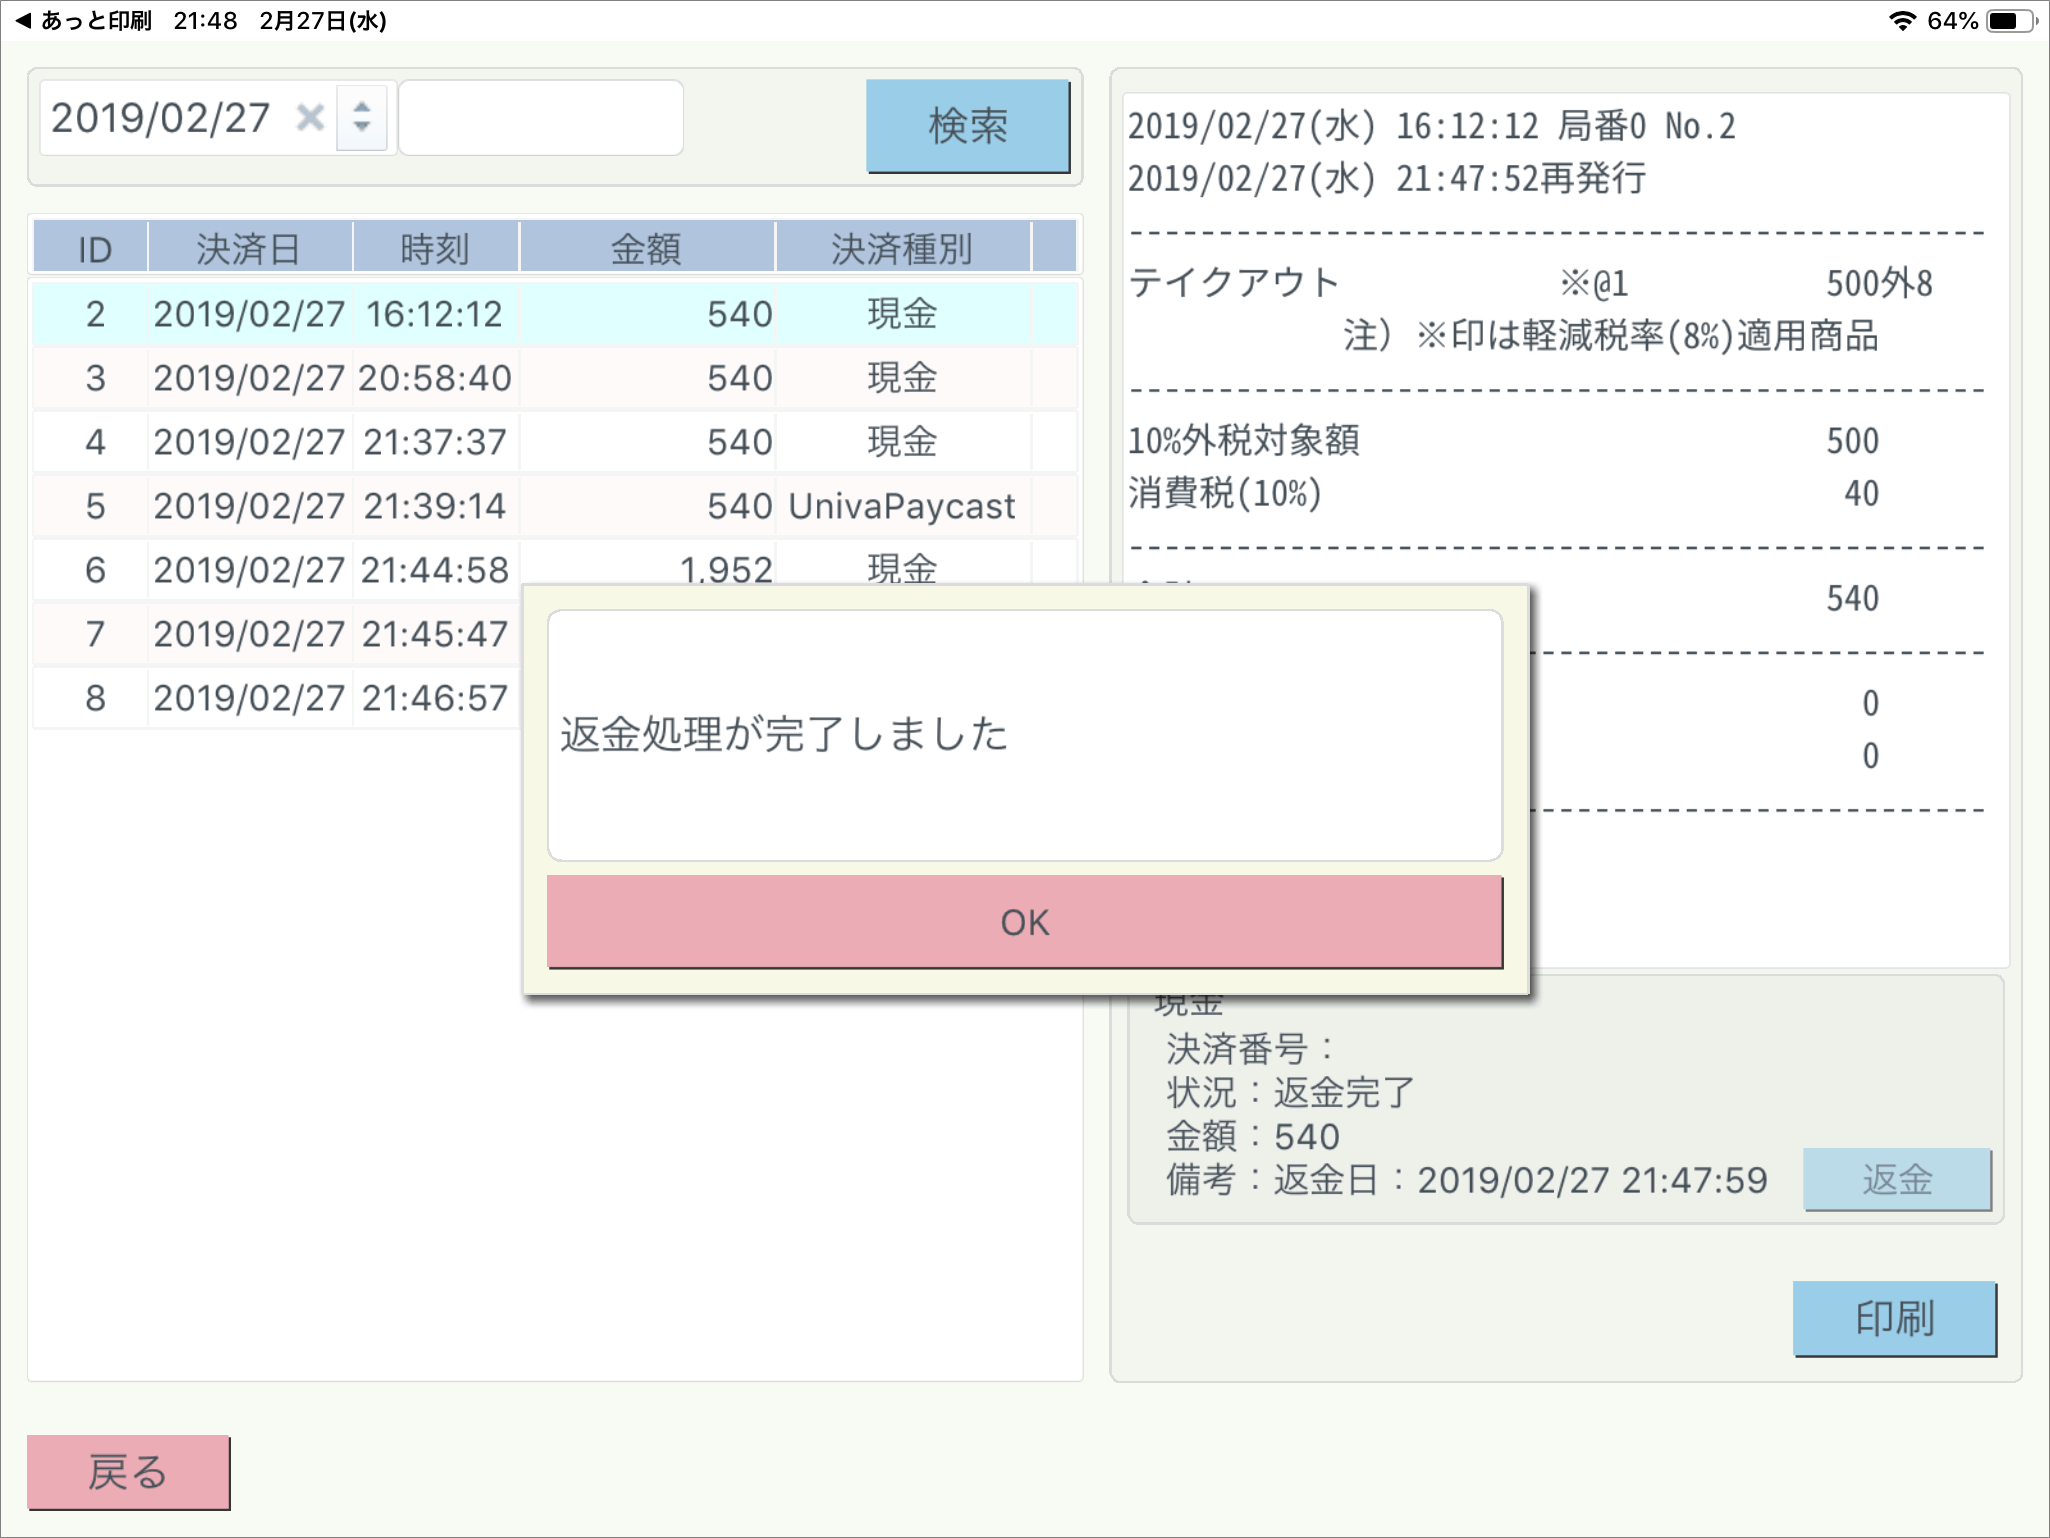
Task: Tap the back arrow to あっと印刷
Action: [24, 20]
